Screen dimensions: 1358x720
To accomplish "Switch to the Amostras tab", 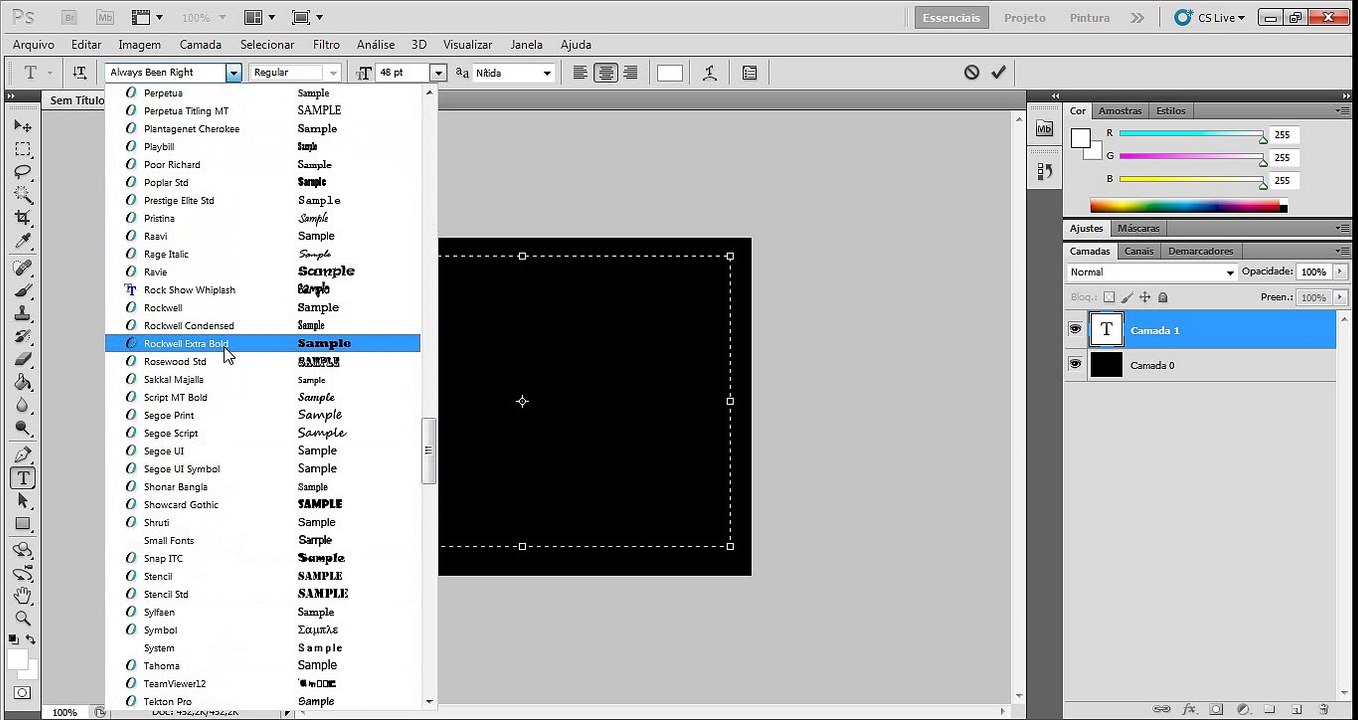I will coord(1120,111).
